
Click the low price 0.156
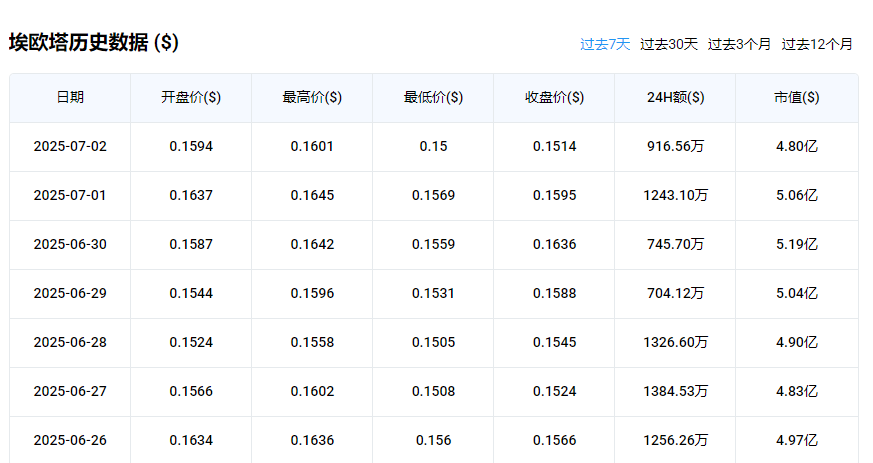coord(433,440)
